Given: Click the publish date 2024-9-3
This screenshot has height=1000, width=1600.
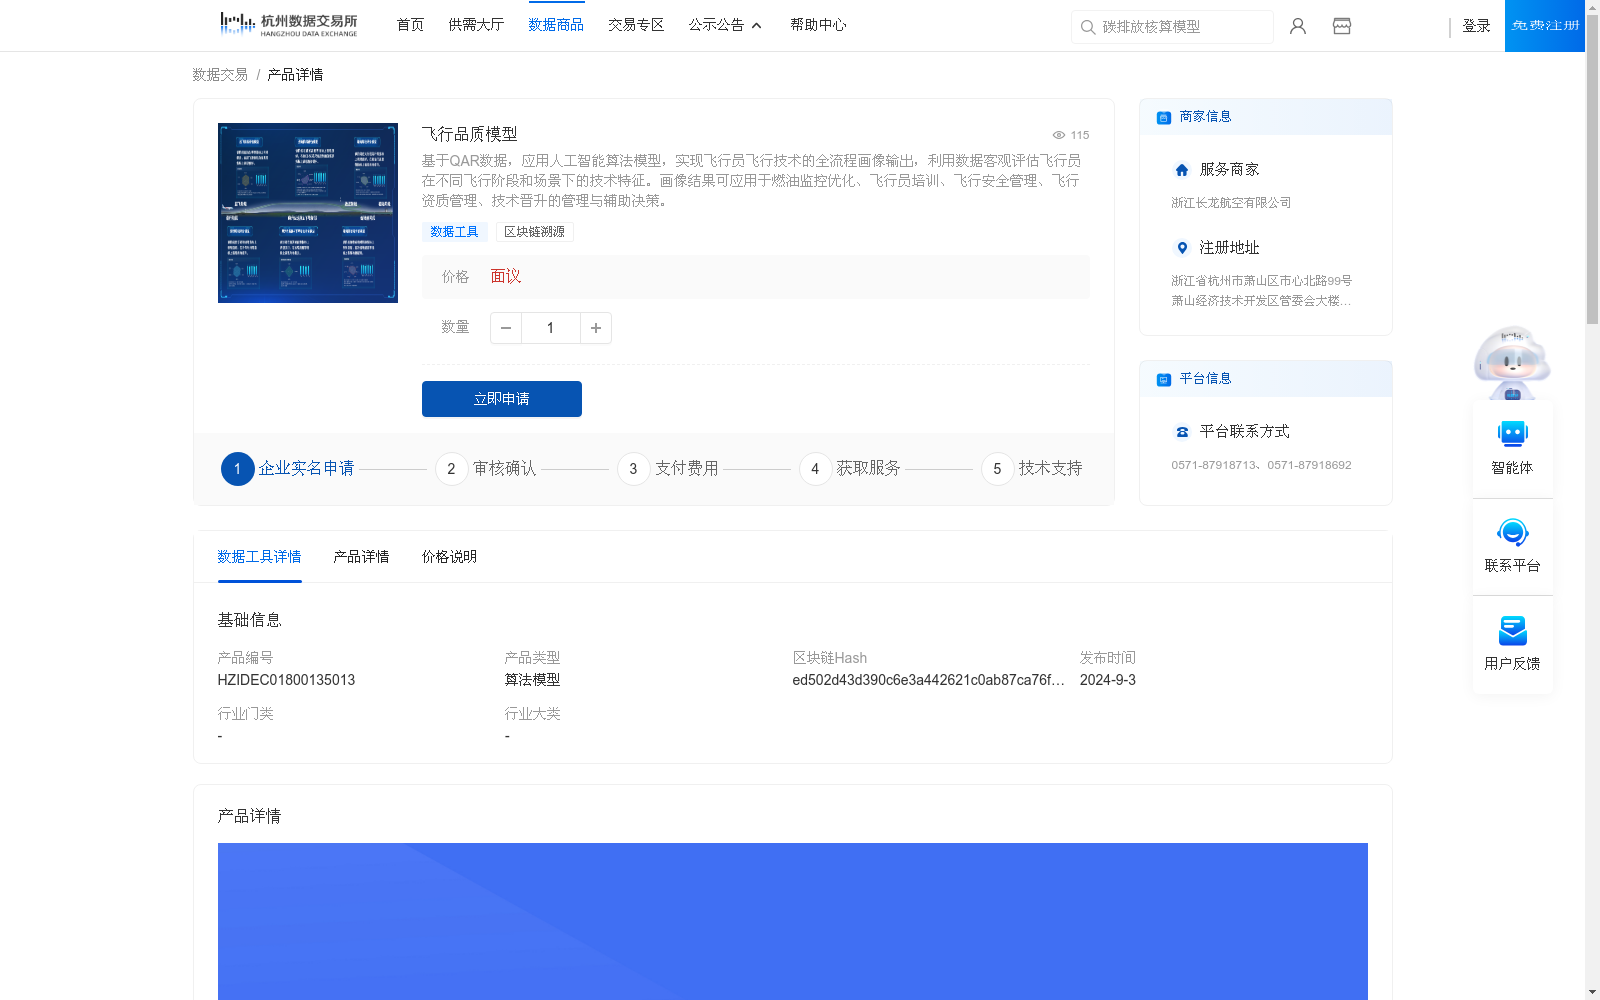Looking at the screenshot, I should pos(1107,680).
